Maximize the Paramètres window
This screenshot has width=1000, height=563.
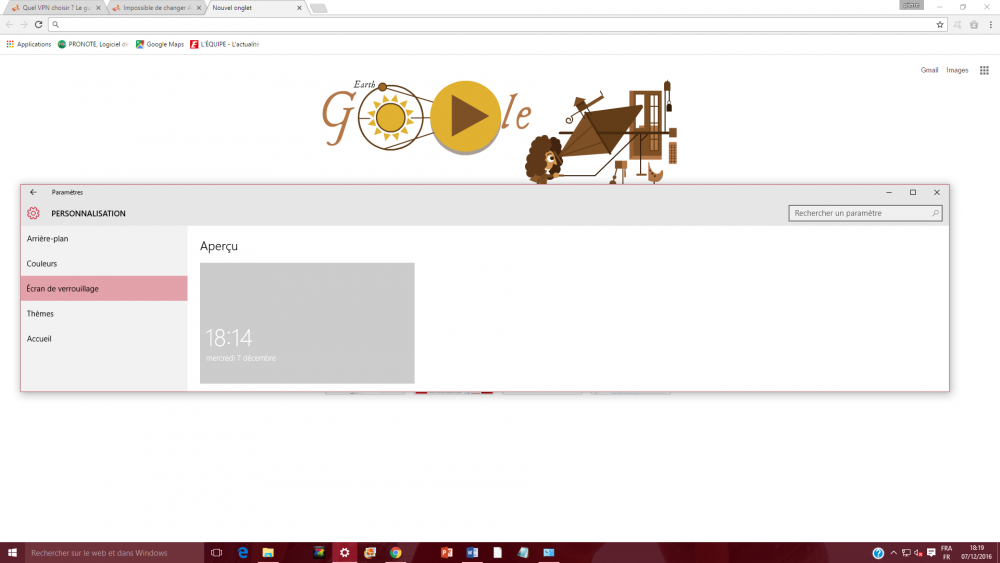(913, 192)
